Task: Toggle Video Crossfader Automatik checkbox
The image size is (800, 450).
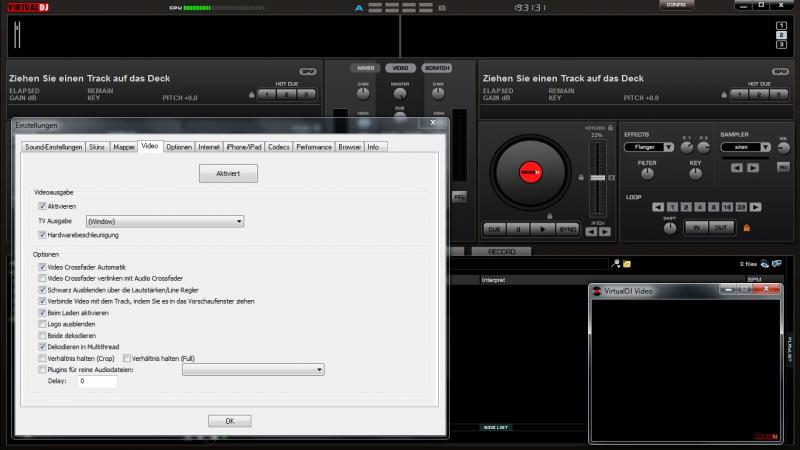Action: click(x=42, y=267)
